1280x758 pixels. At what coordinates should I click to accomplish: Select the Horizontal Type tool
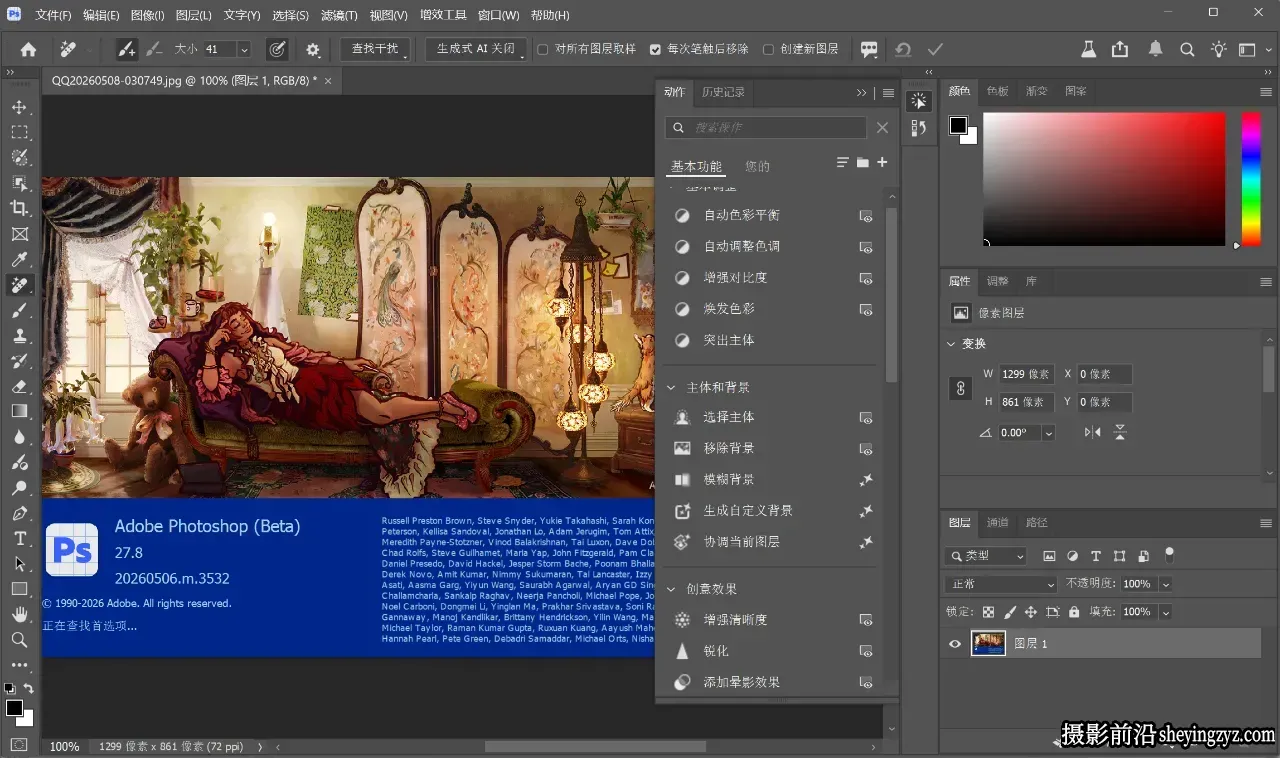19,538
